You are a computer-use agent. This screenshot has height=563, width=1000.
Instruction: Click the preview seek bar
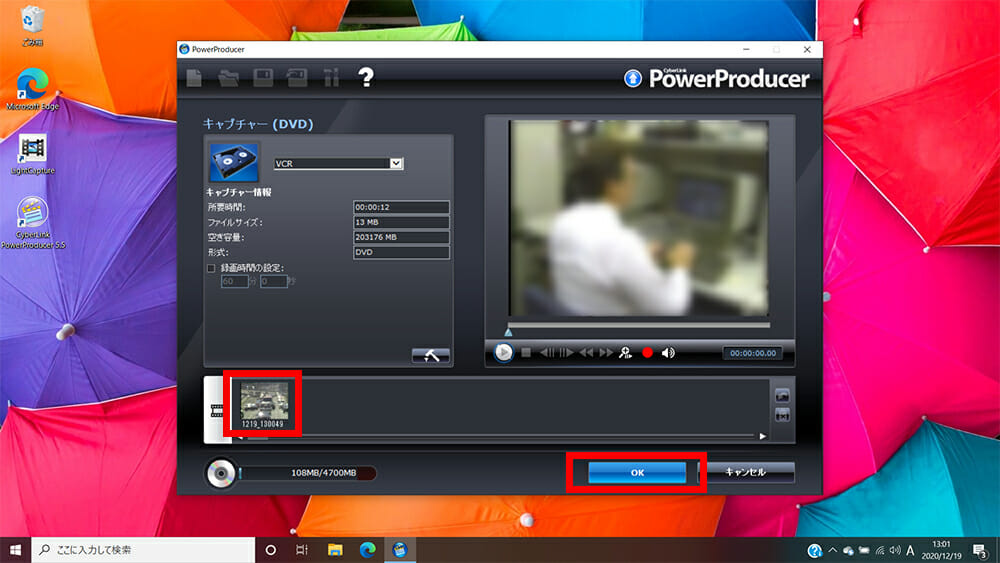(638, 325)
